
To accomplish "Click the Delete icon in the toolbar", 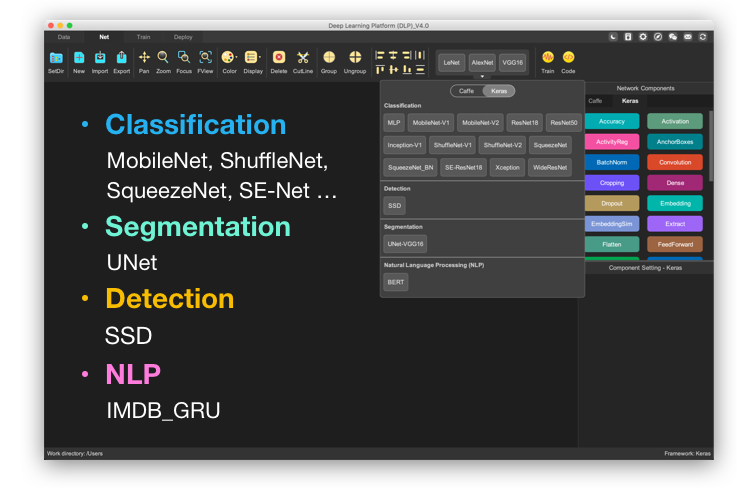I will pos(279,58).
